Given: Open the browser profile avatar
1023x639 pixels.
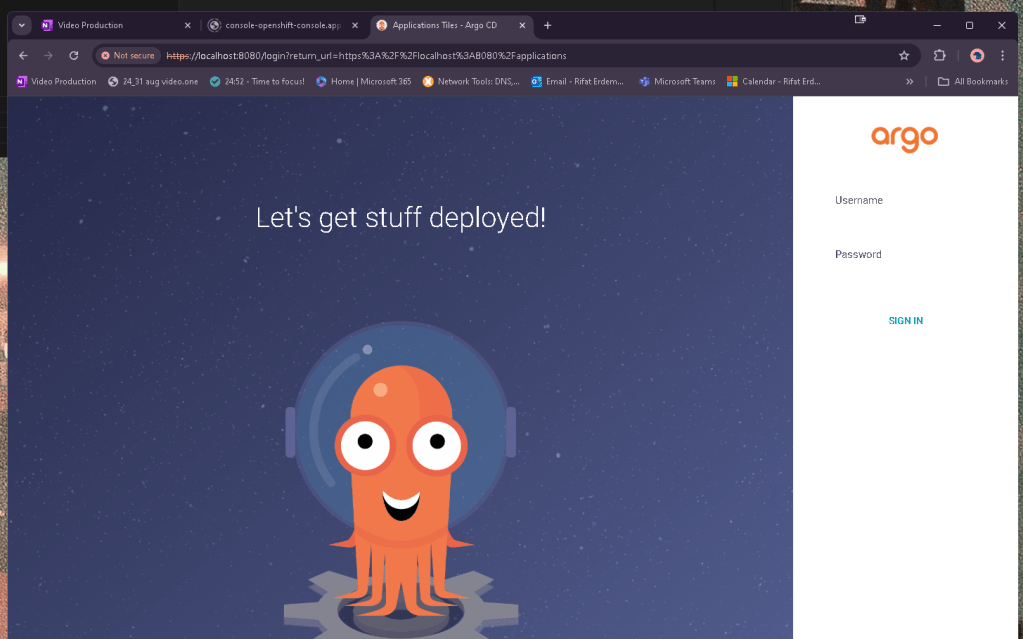Looking at the screenshot, I should point(977,55).
